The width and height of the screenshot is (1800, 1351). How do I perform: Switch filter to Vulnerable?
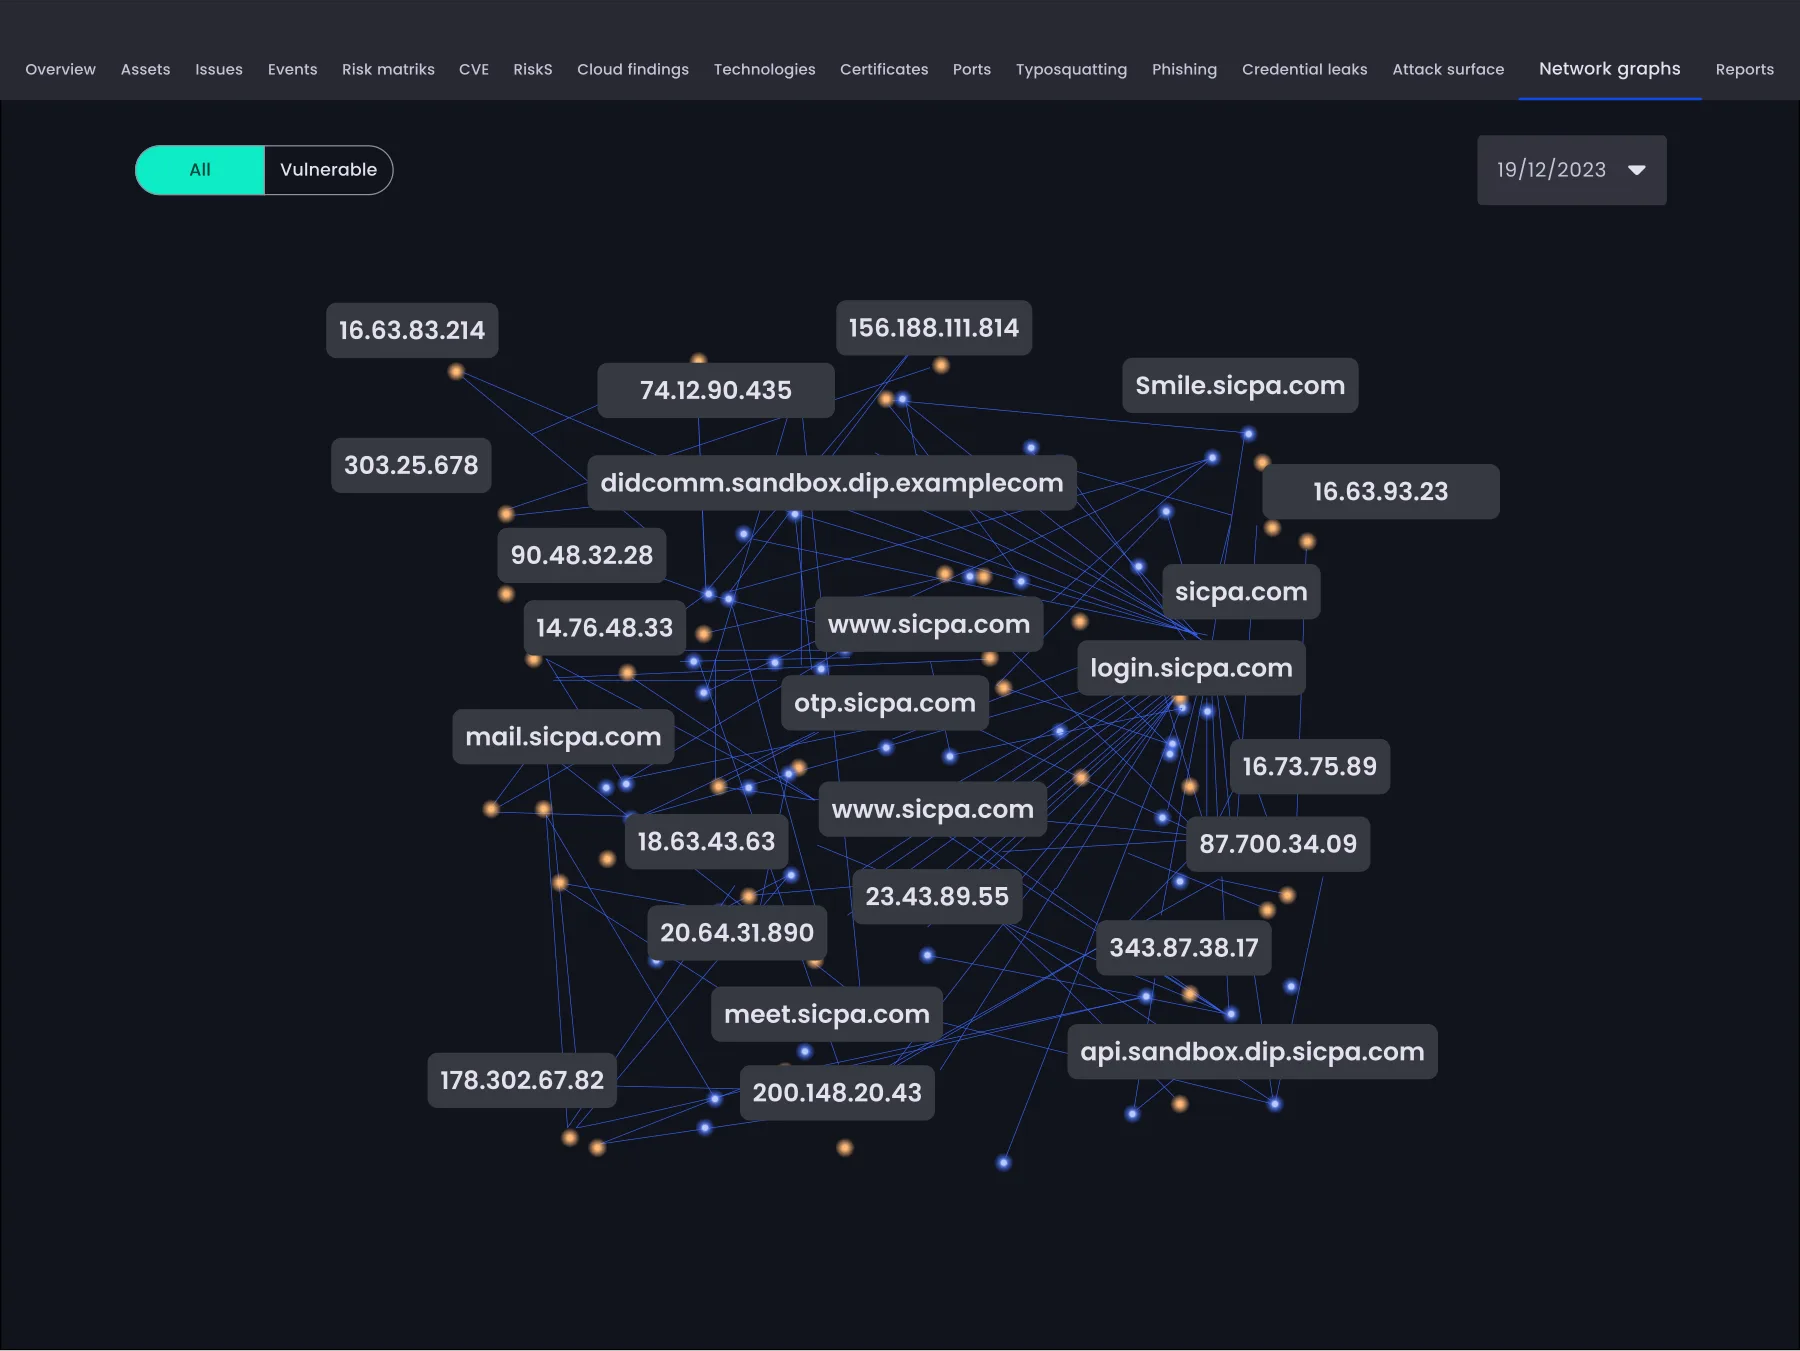pyautogui.click(x=328, y=170)
